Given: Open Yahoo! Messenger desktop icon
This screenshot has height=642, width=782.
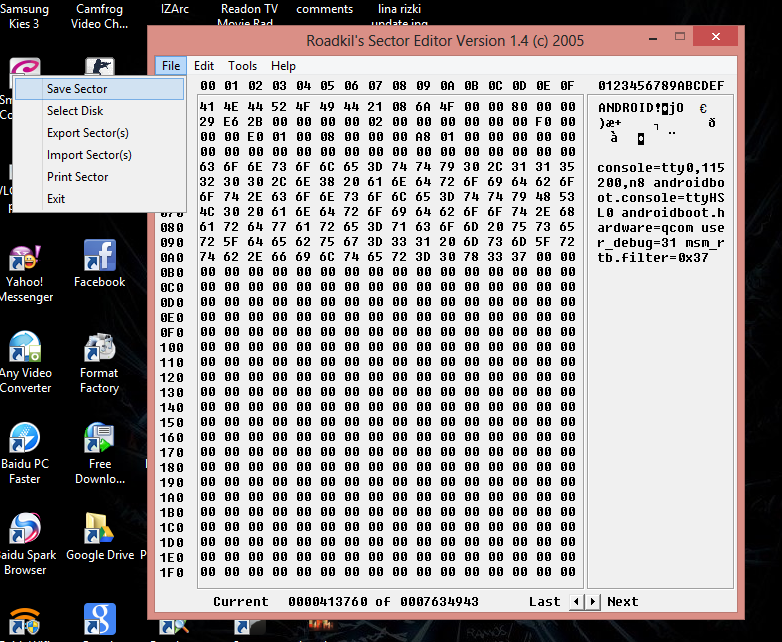Looking at the screenshot, I should 25,274.
